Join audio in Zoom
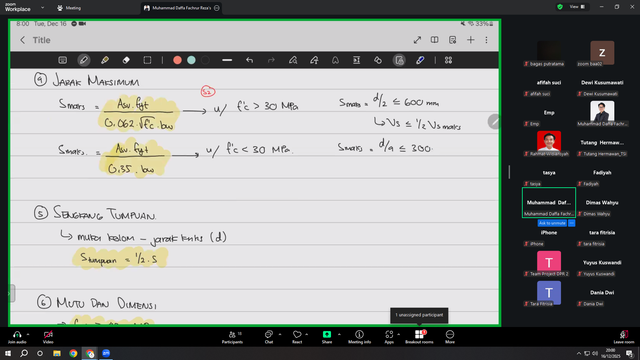Viewport: 640px width, 360px height. point(17,337)
